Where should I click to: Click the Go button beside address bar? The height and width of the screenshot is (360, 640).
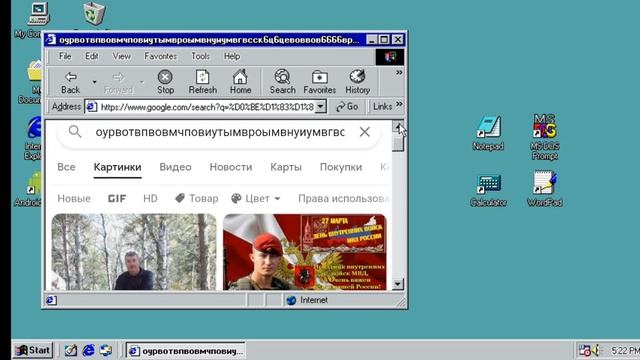tap(347, 107)
